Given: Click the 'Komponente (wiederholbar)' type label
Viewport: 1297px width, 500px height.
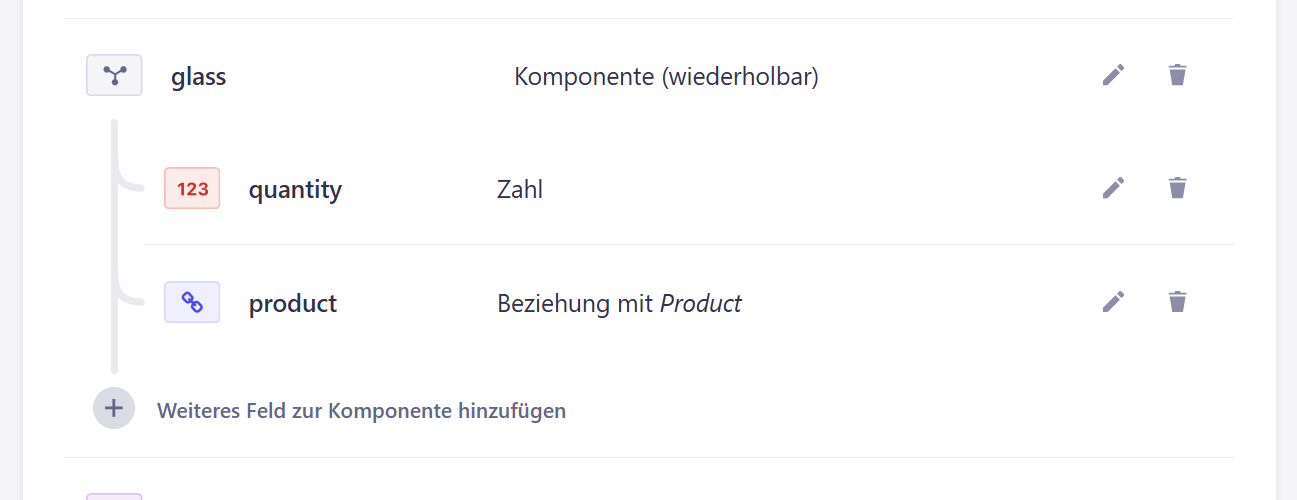Looking at the screenshot, I should [x=666, y=76].
